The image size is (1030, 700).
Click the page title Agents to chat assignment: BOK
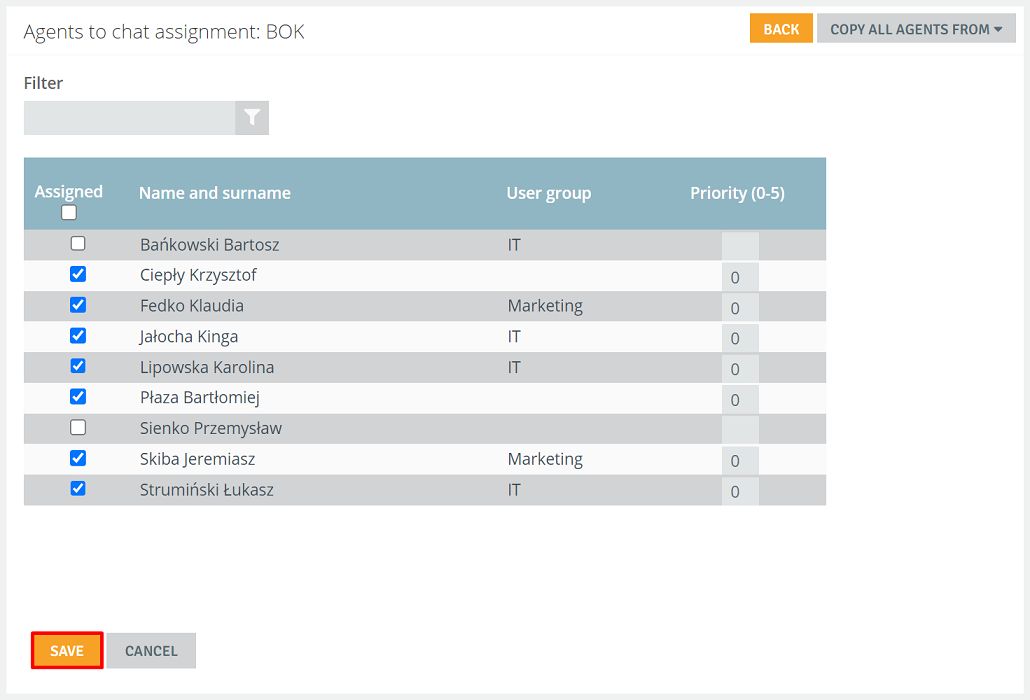(x=164, y=32)
